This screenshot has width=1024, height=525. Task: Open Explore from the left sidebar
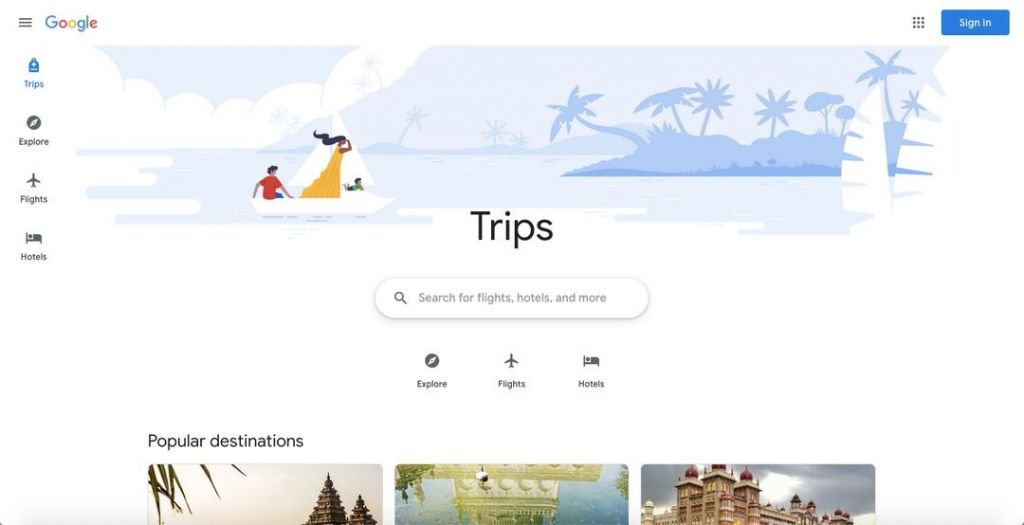click(x=33, y=131)
